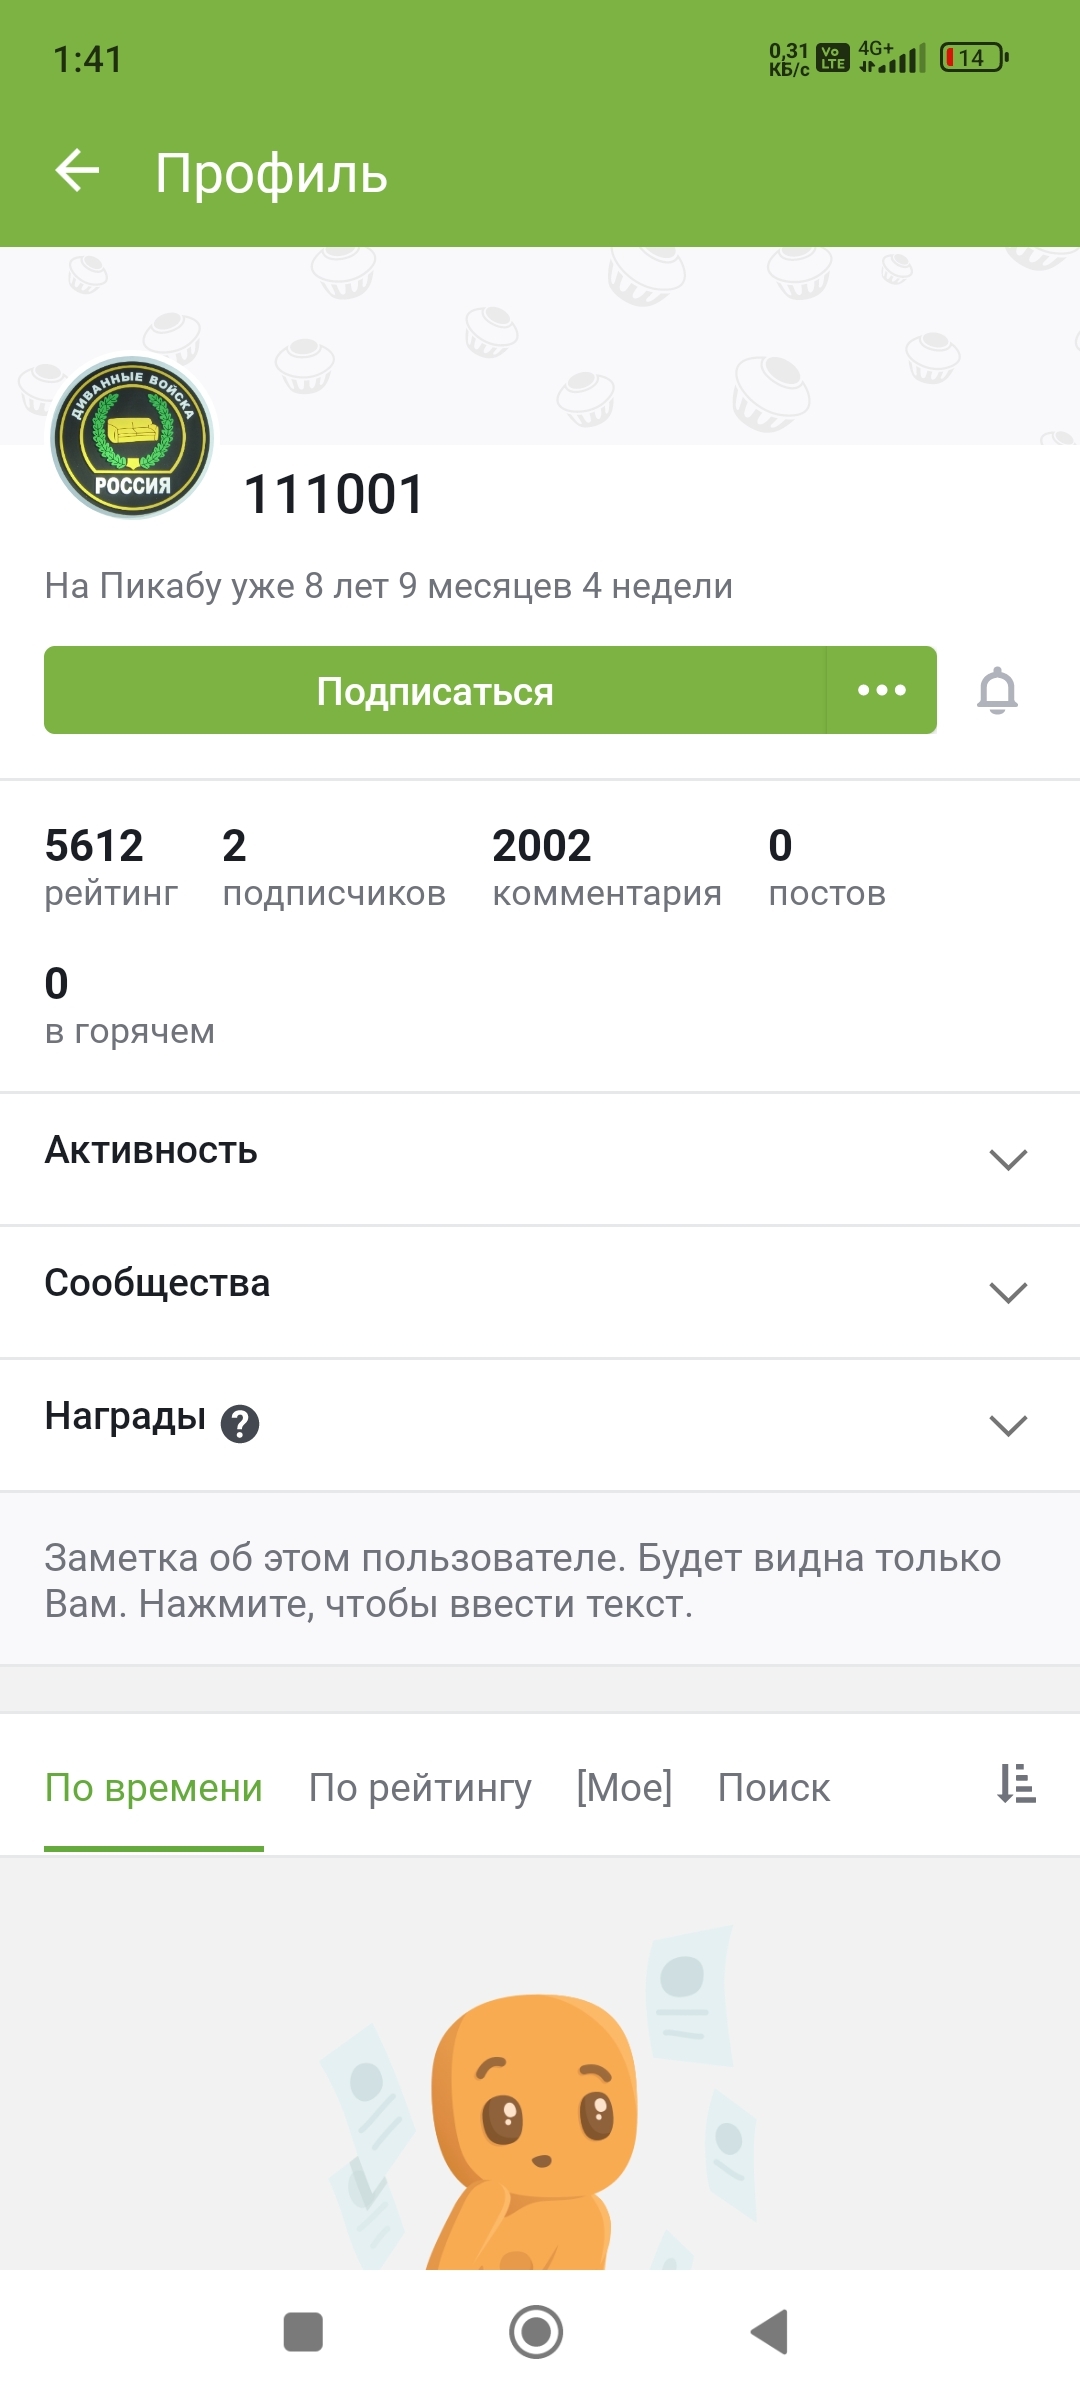Open the 2 подписчиков subscribers count
Screen dimensions: 1080x2400
click(x=334, y=867)
